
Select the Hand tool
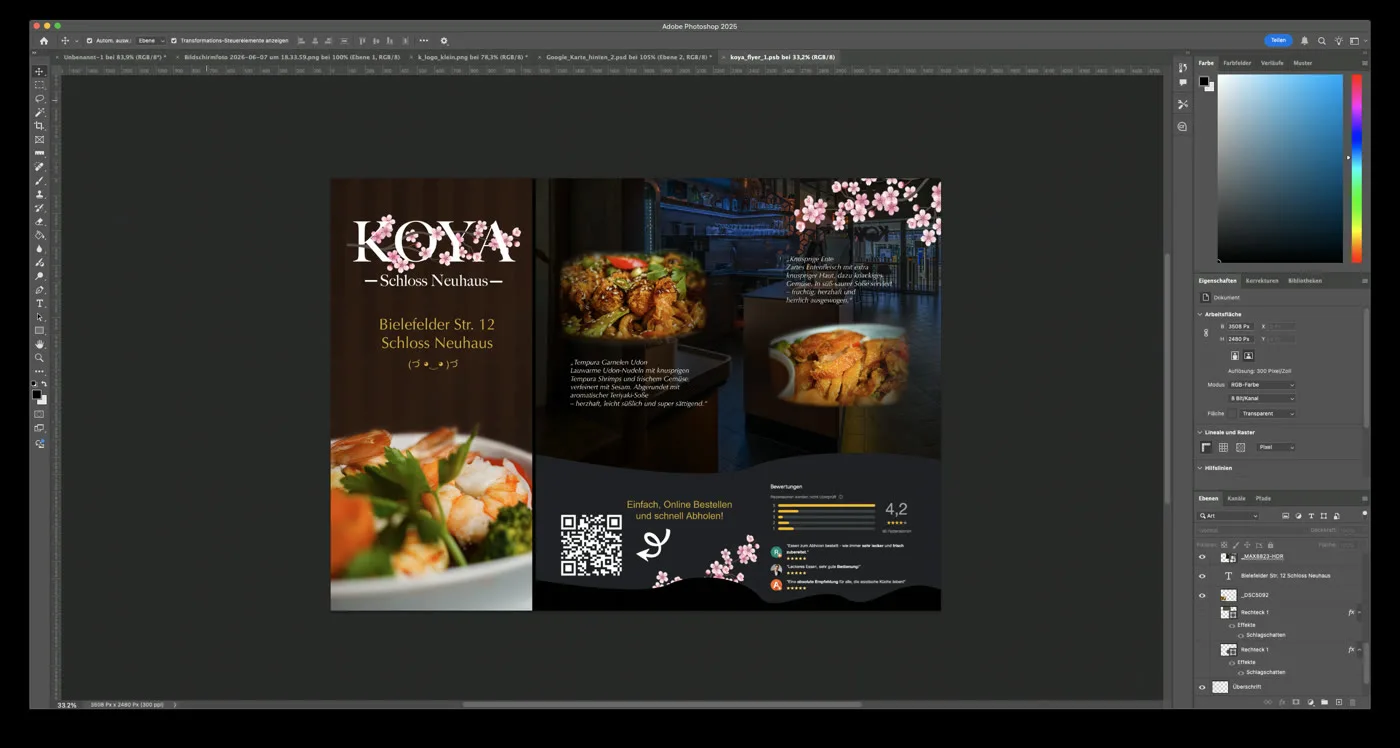40,344
